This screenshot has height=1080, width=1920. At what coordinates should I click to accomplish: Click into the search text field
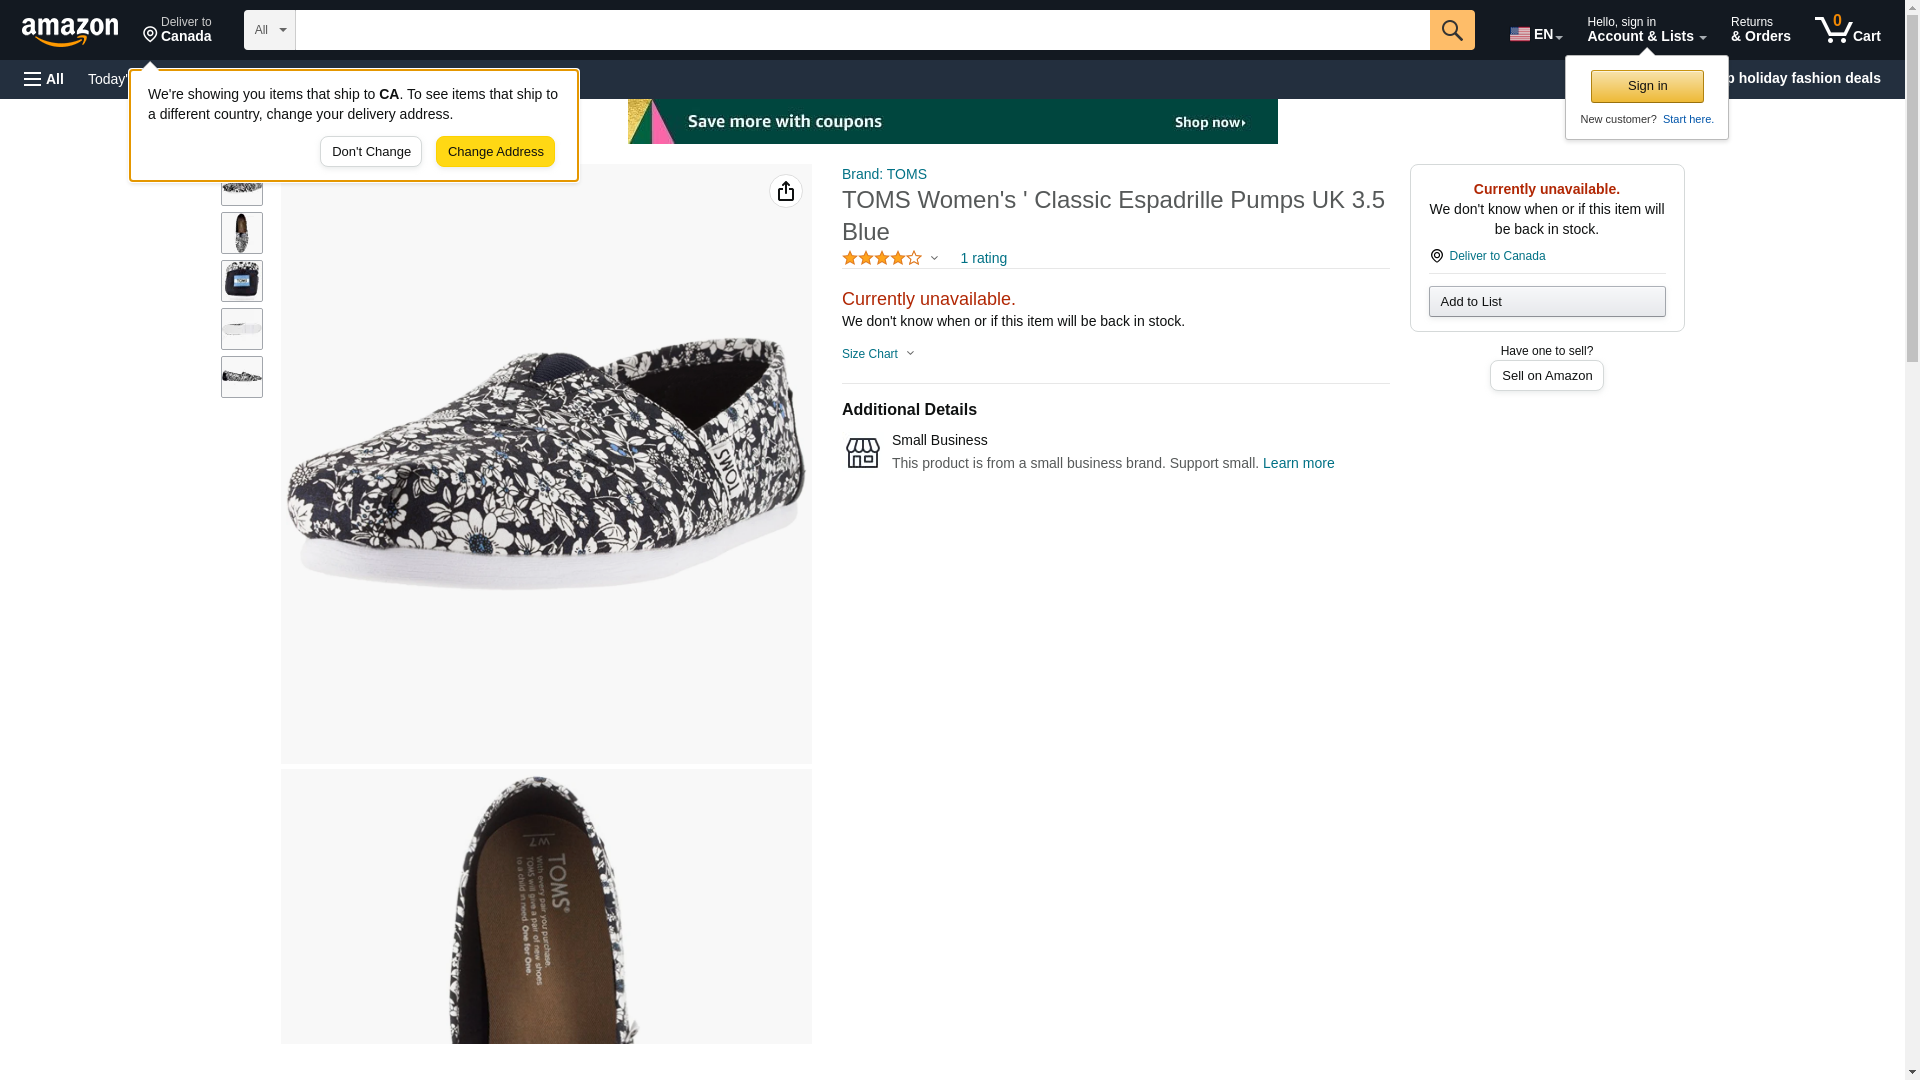[862, 30]
